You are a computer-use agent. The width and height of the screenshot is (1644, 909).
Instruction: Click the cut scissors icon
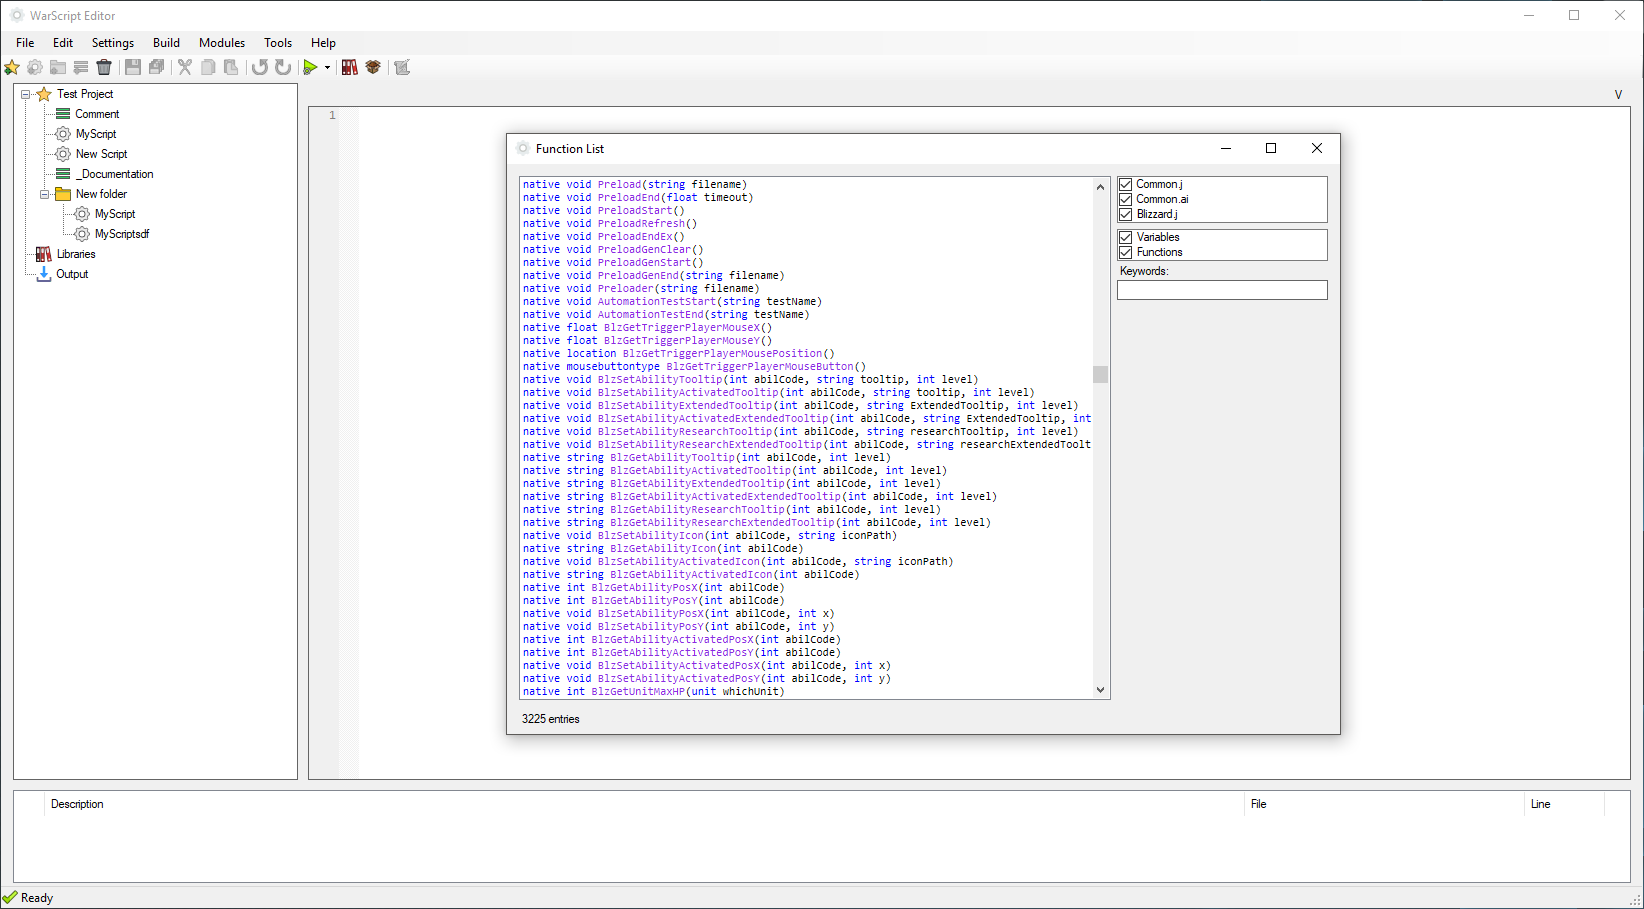(x=185, y=67)
